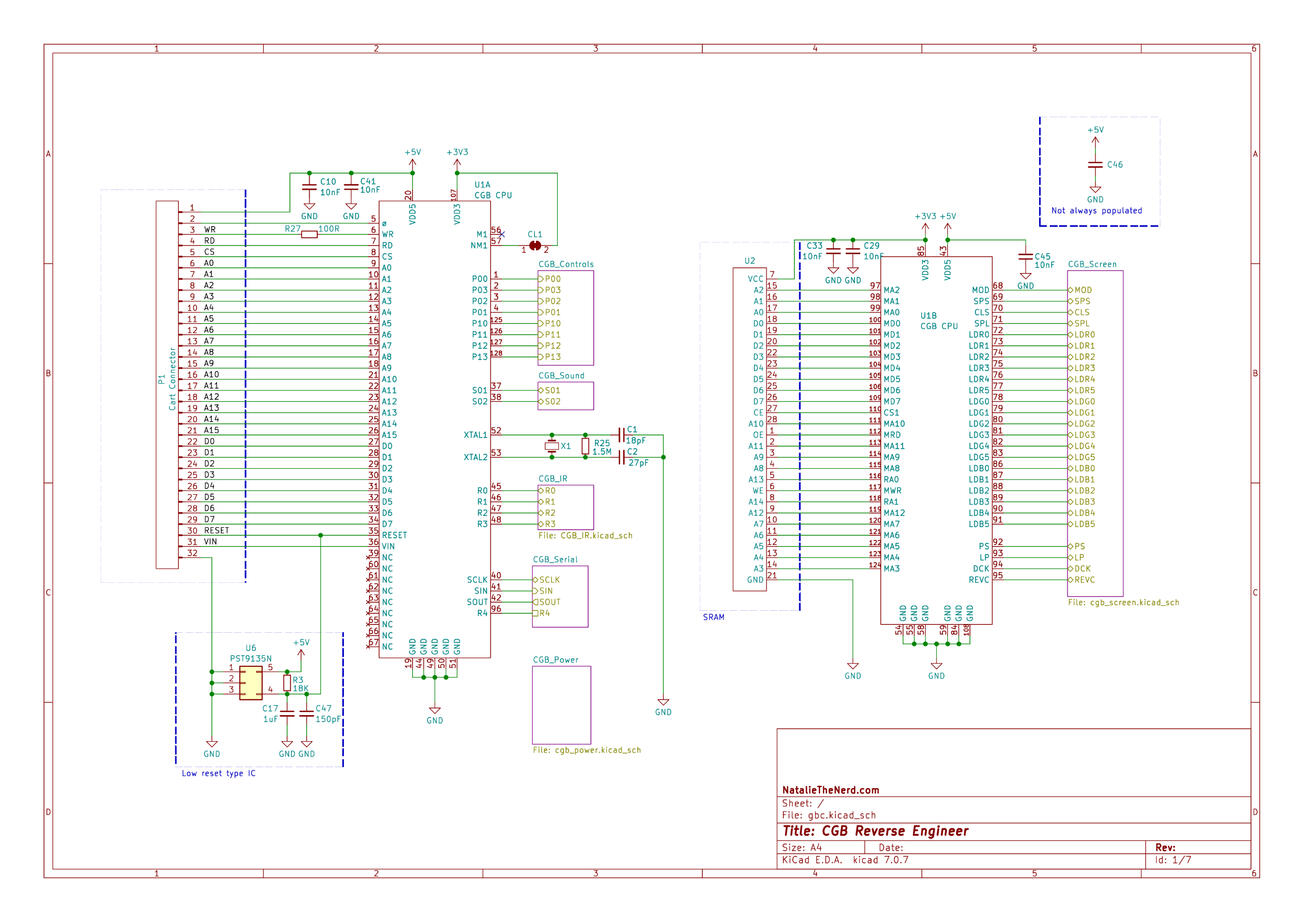Open the CGB_IR.kicad_sch sheet link
This screenshot has width=1304, height=922.
click(x=585, y=535)
